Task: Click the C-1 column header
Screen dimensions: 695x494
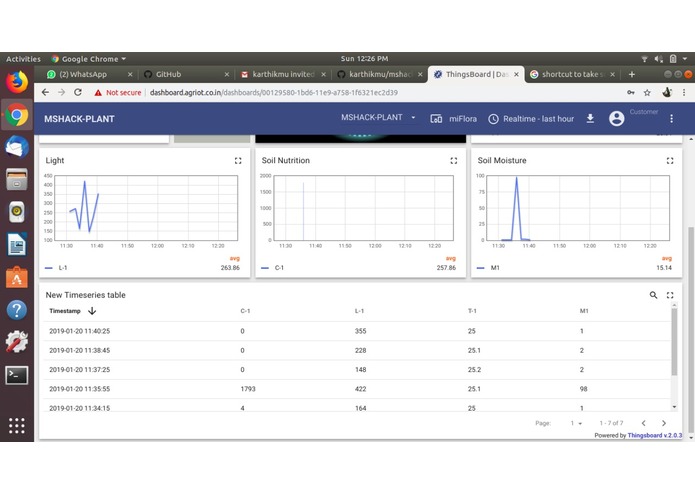Action: [245, 311]
